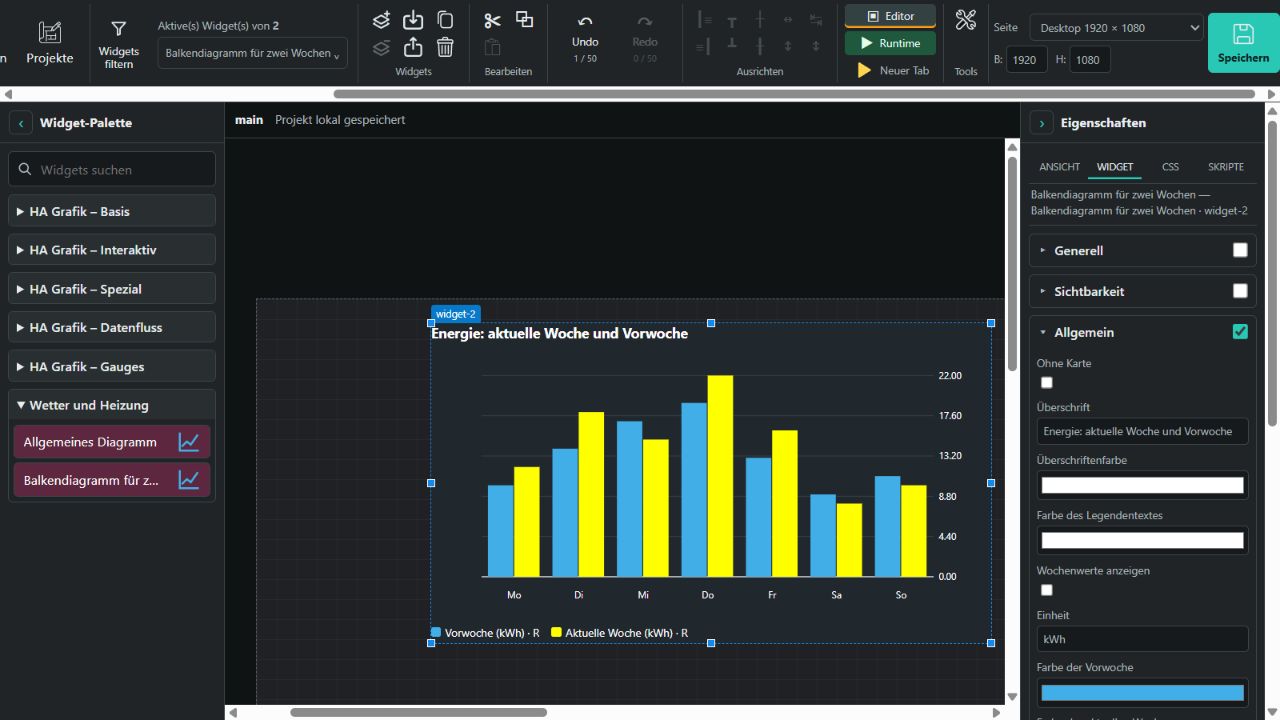Collapse the Wetter und Heizung group
The image size is (1280, 720).
pos(112,405)
